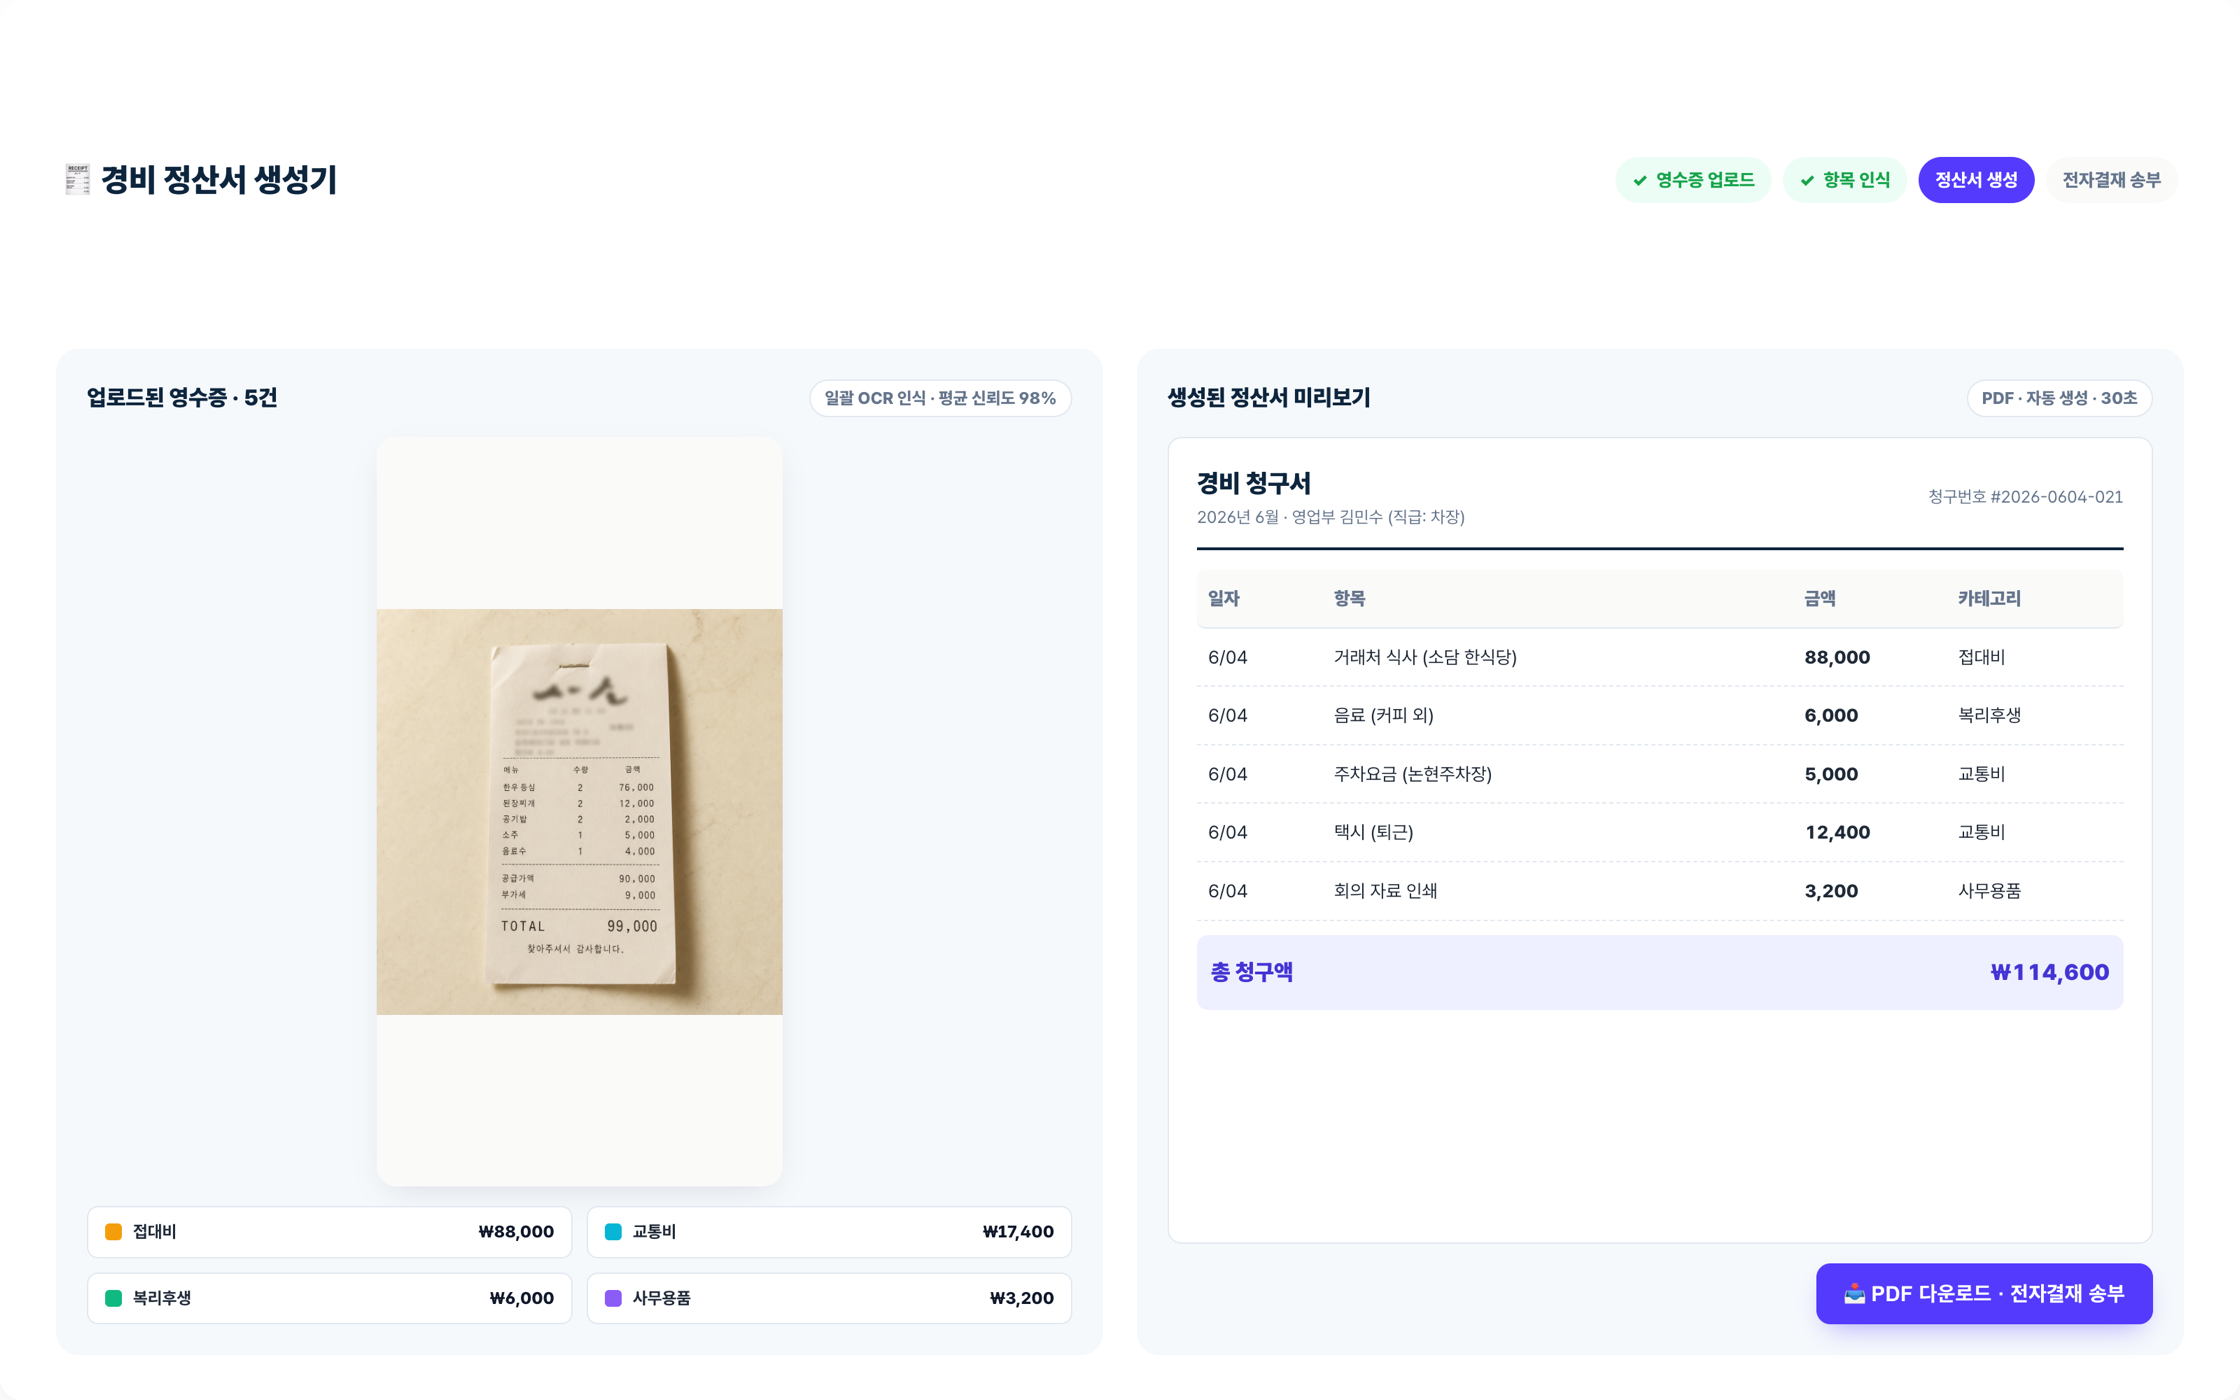Switch to the 정산서 생성 step
This screenshot has height=1400, width=2240.
point(1976,180)
